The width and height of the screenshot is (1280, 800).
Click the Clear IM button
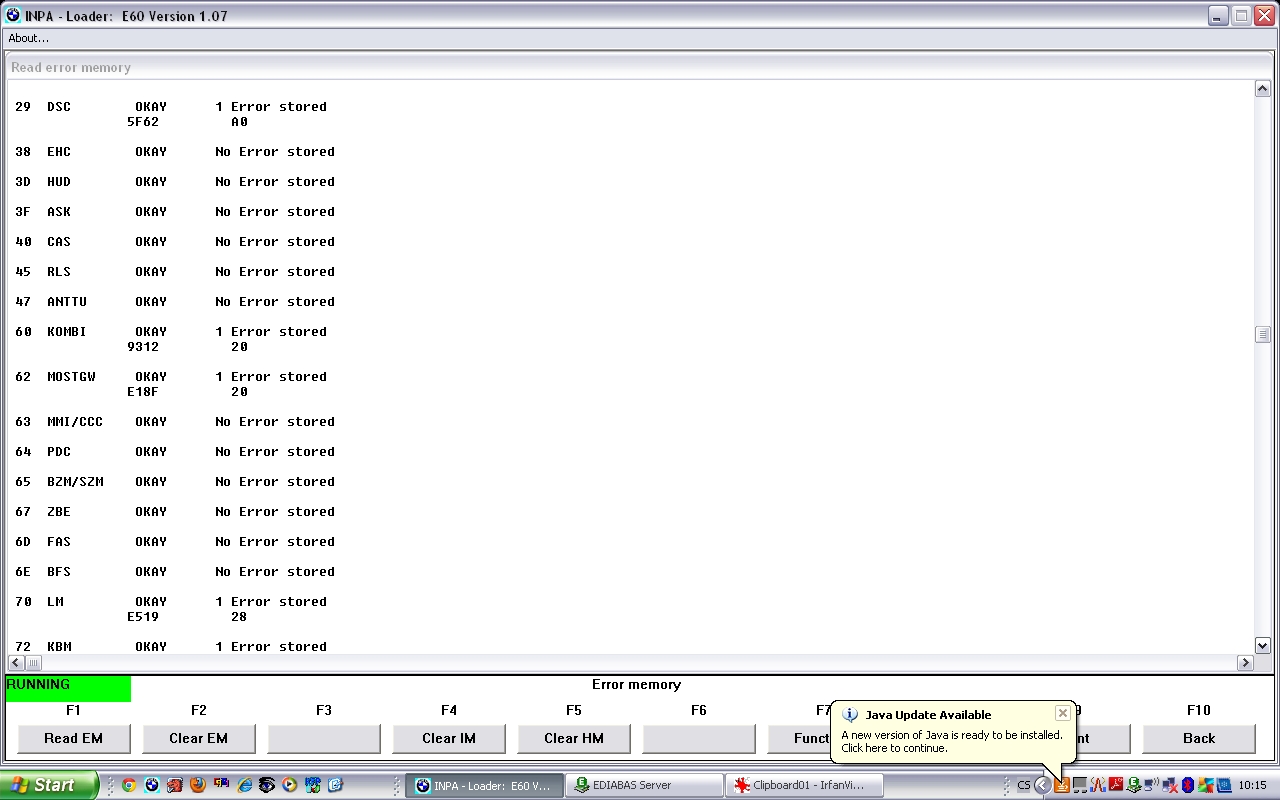[448, 738]
